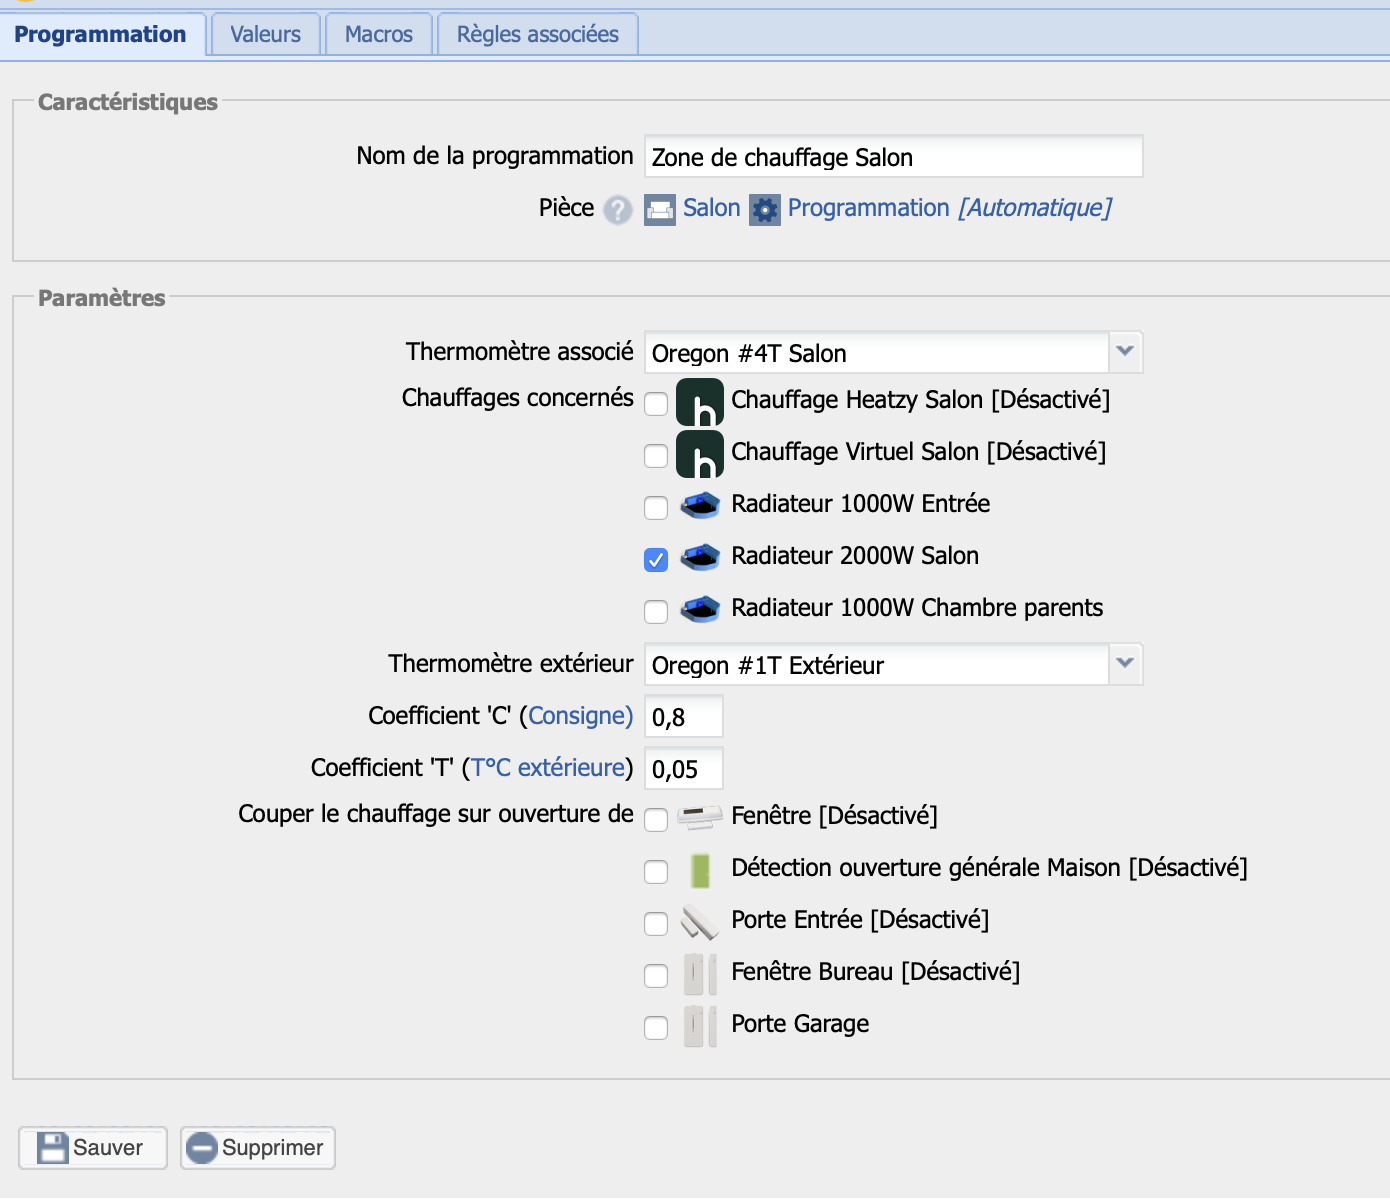Click the Radiateur 2000W Salon icon
This screenshot has height=1202, width=1390.
[x=700, y=557]
